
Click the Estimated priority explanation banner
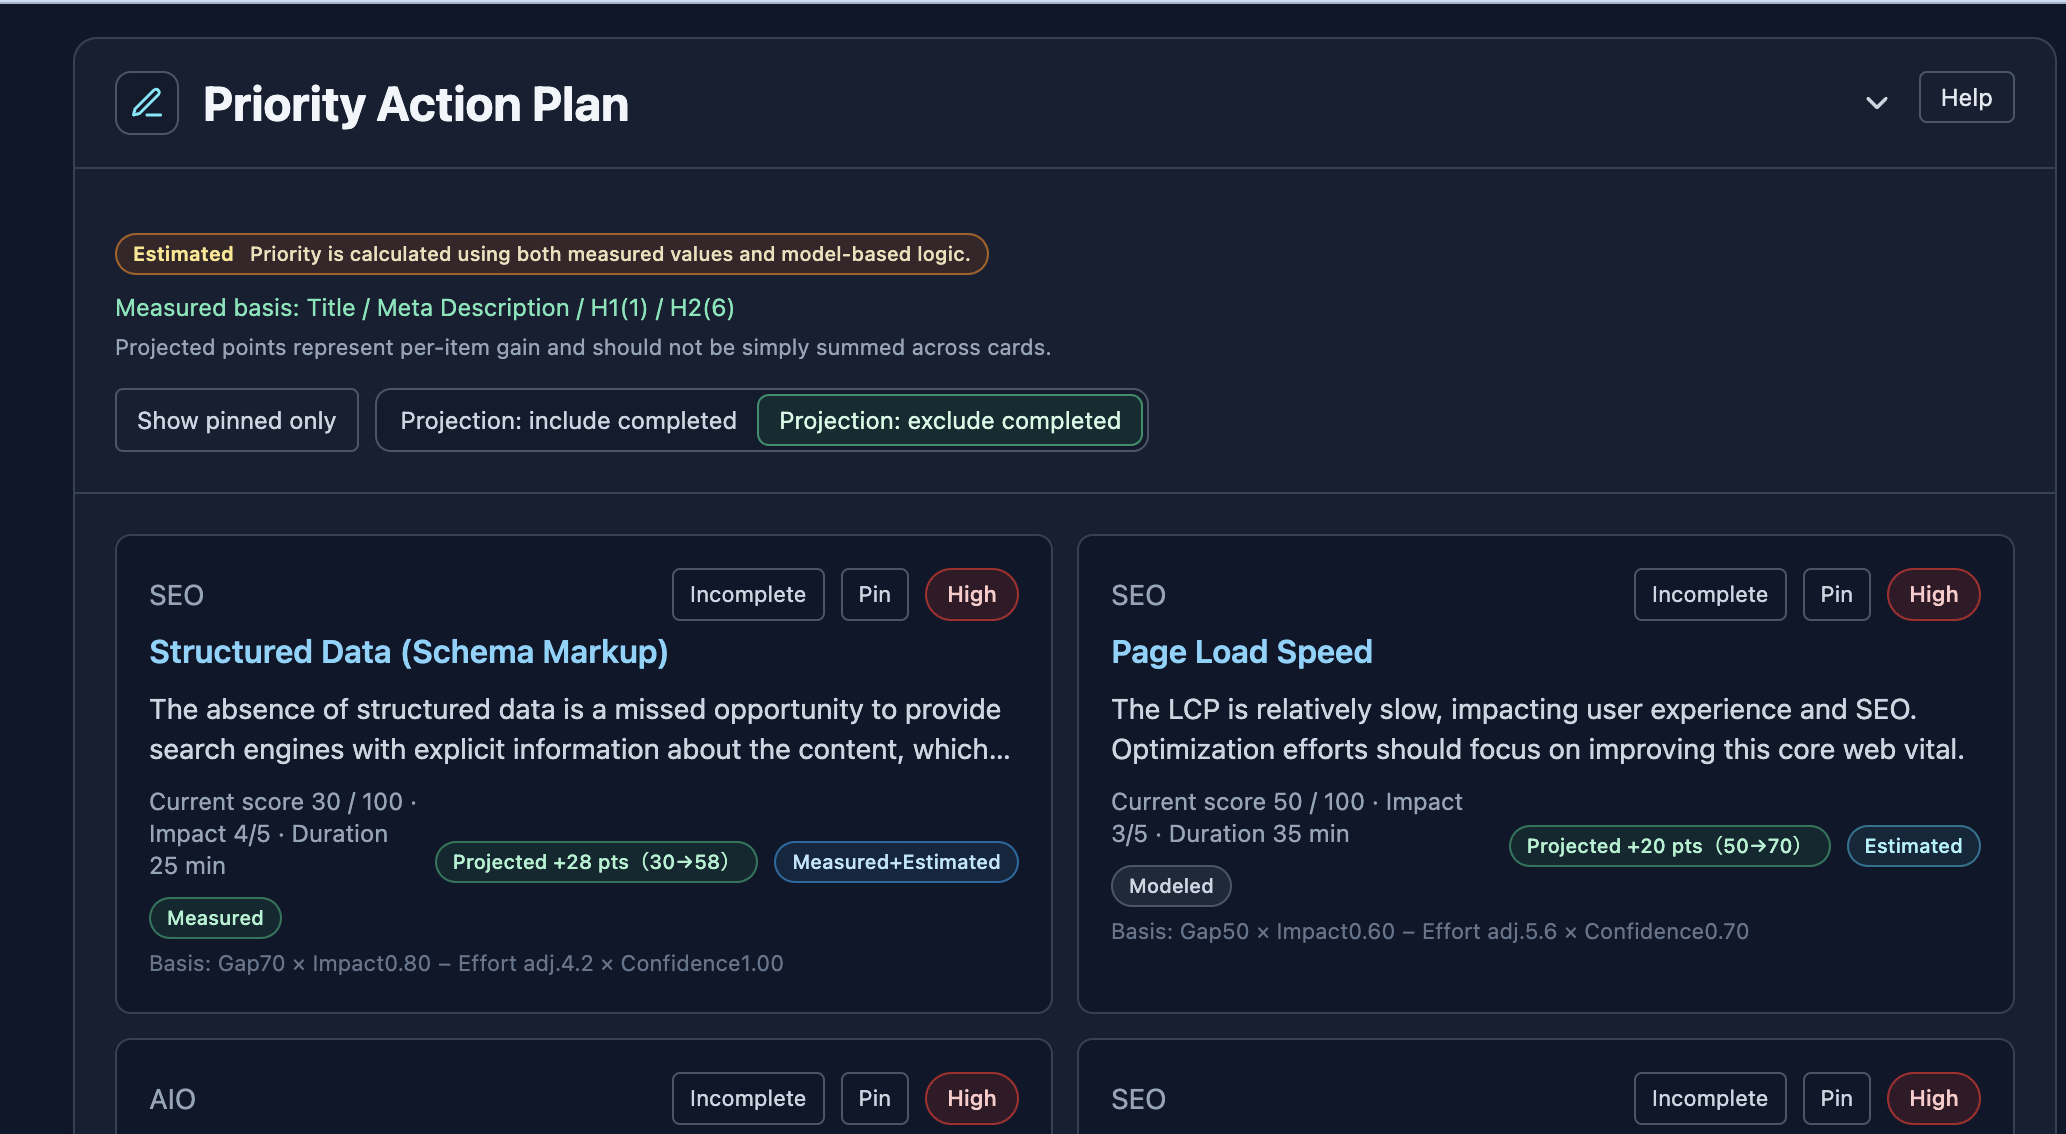[x=550, y=254]
